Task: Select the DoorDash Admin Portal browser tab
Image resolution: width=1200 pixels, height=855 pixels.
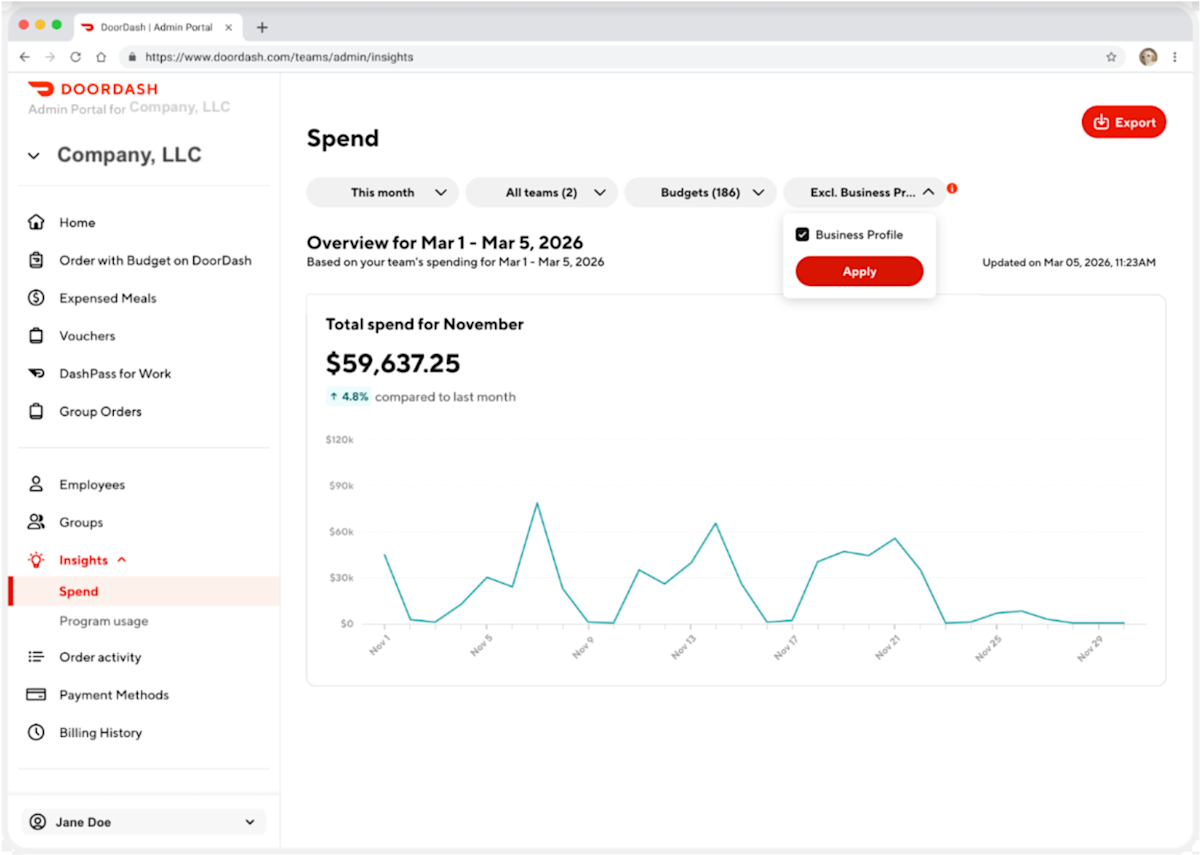Action: click(156, 27)
